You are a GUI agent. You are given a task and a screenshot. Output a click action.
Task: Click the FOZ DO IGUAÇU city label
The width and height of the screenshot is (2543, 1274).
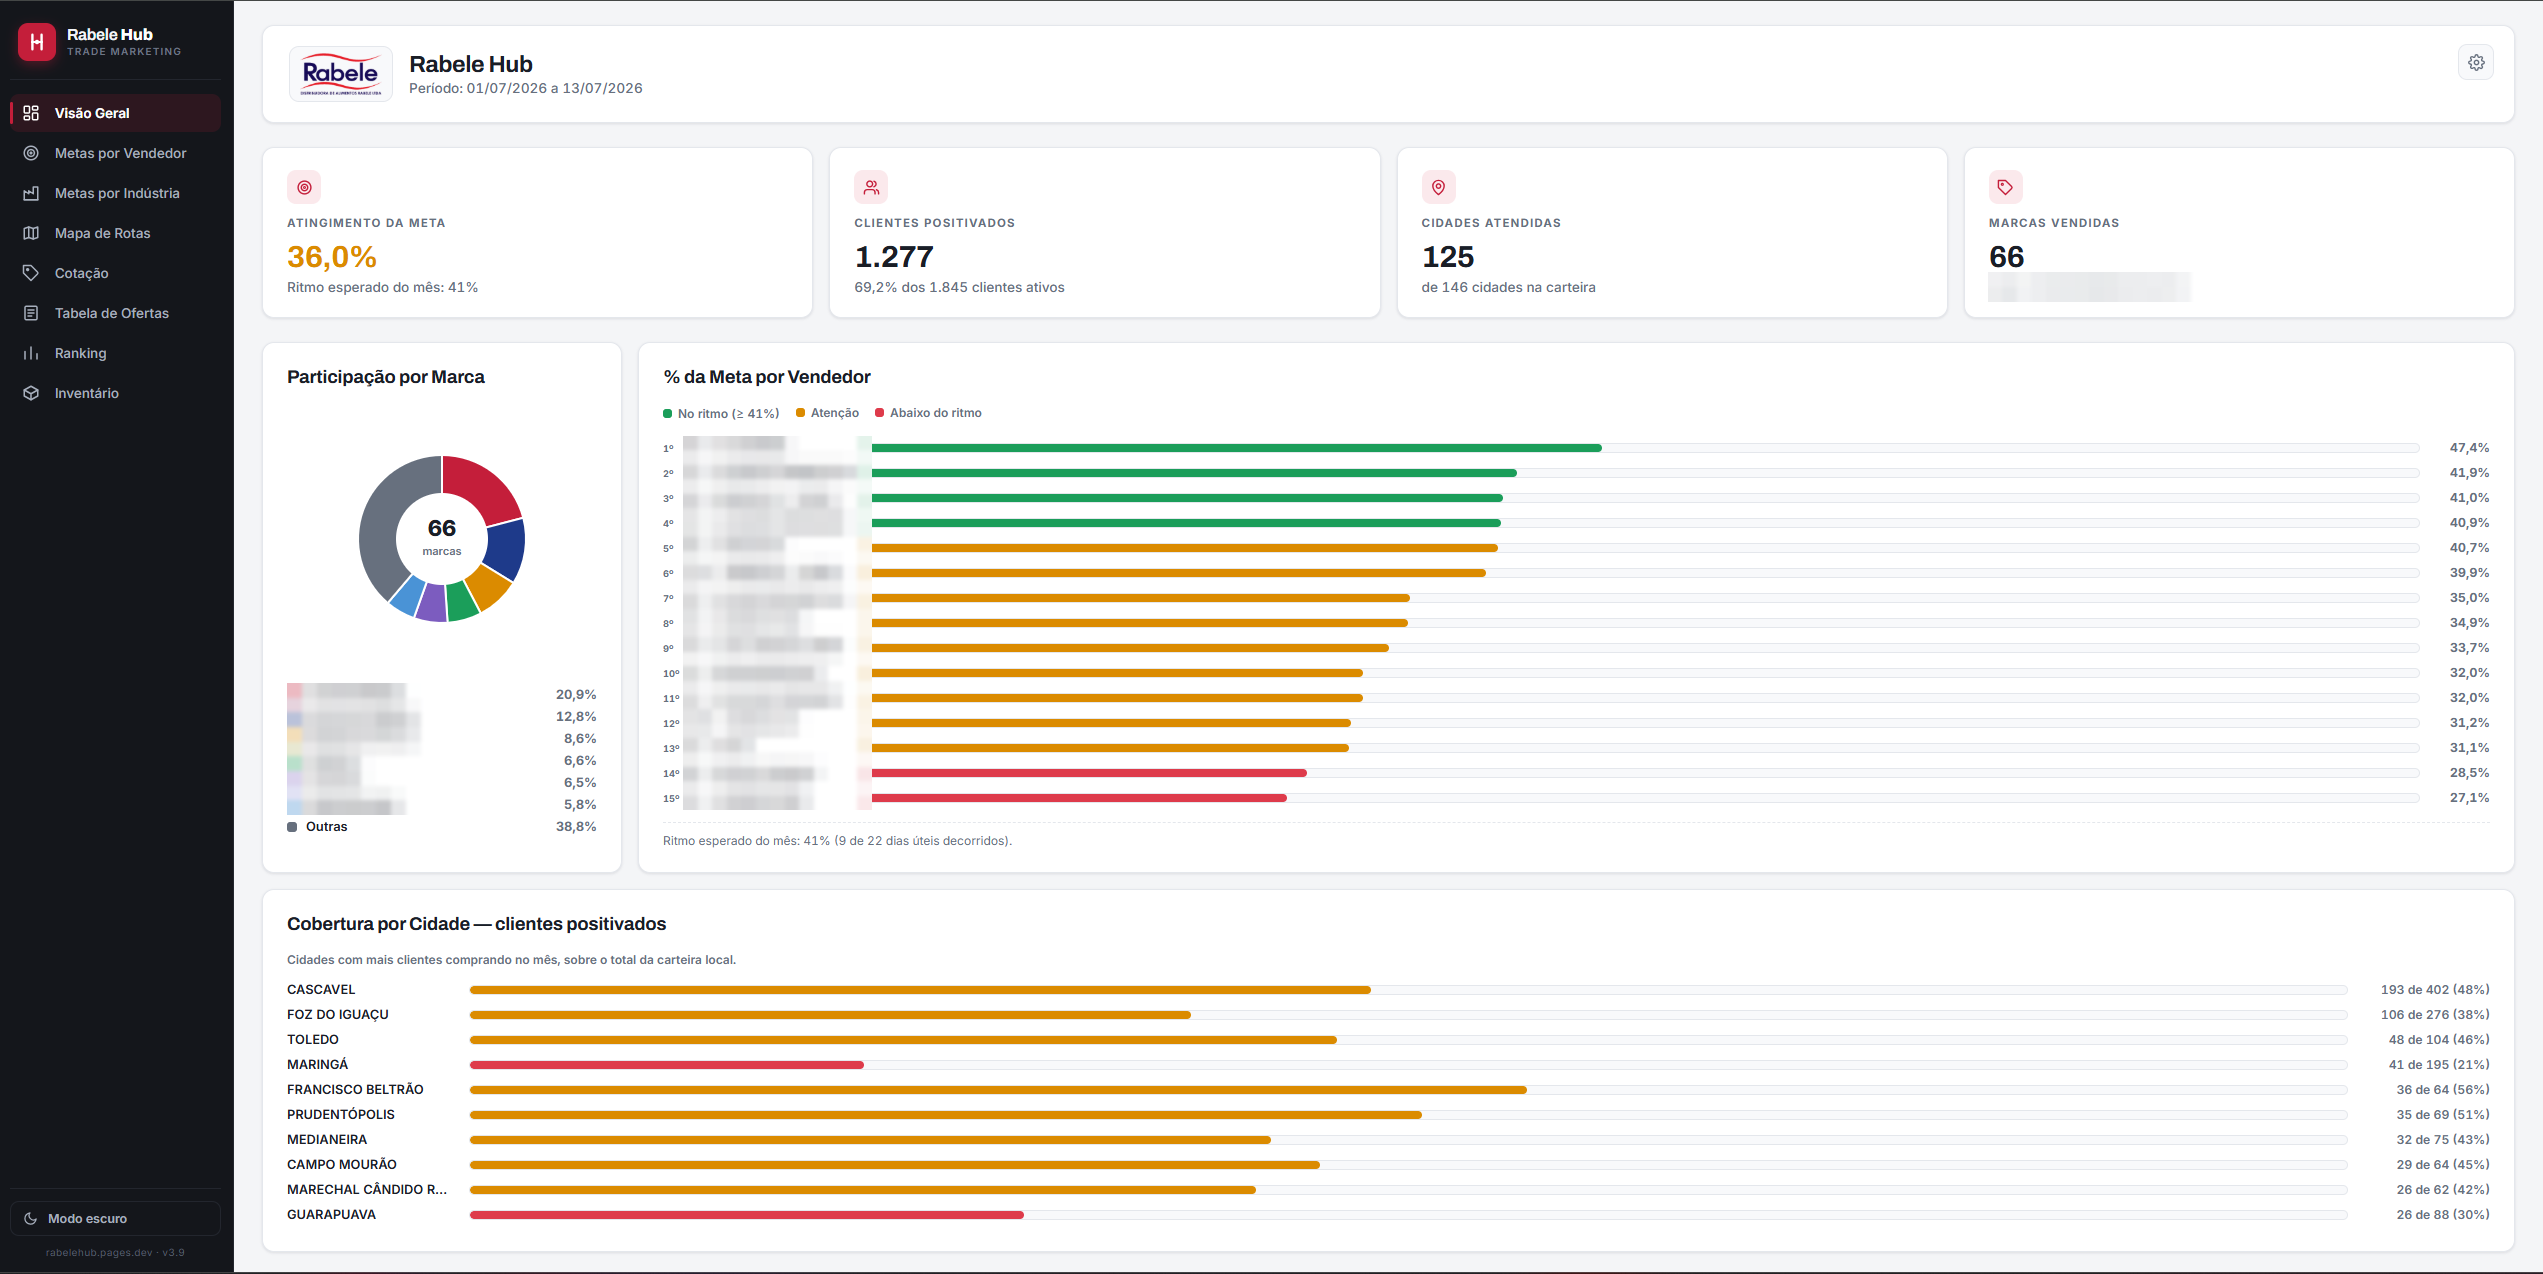[338, 1015]
